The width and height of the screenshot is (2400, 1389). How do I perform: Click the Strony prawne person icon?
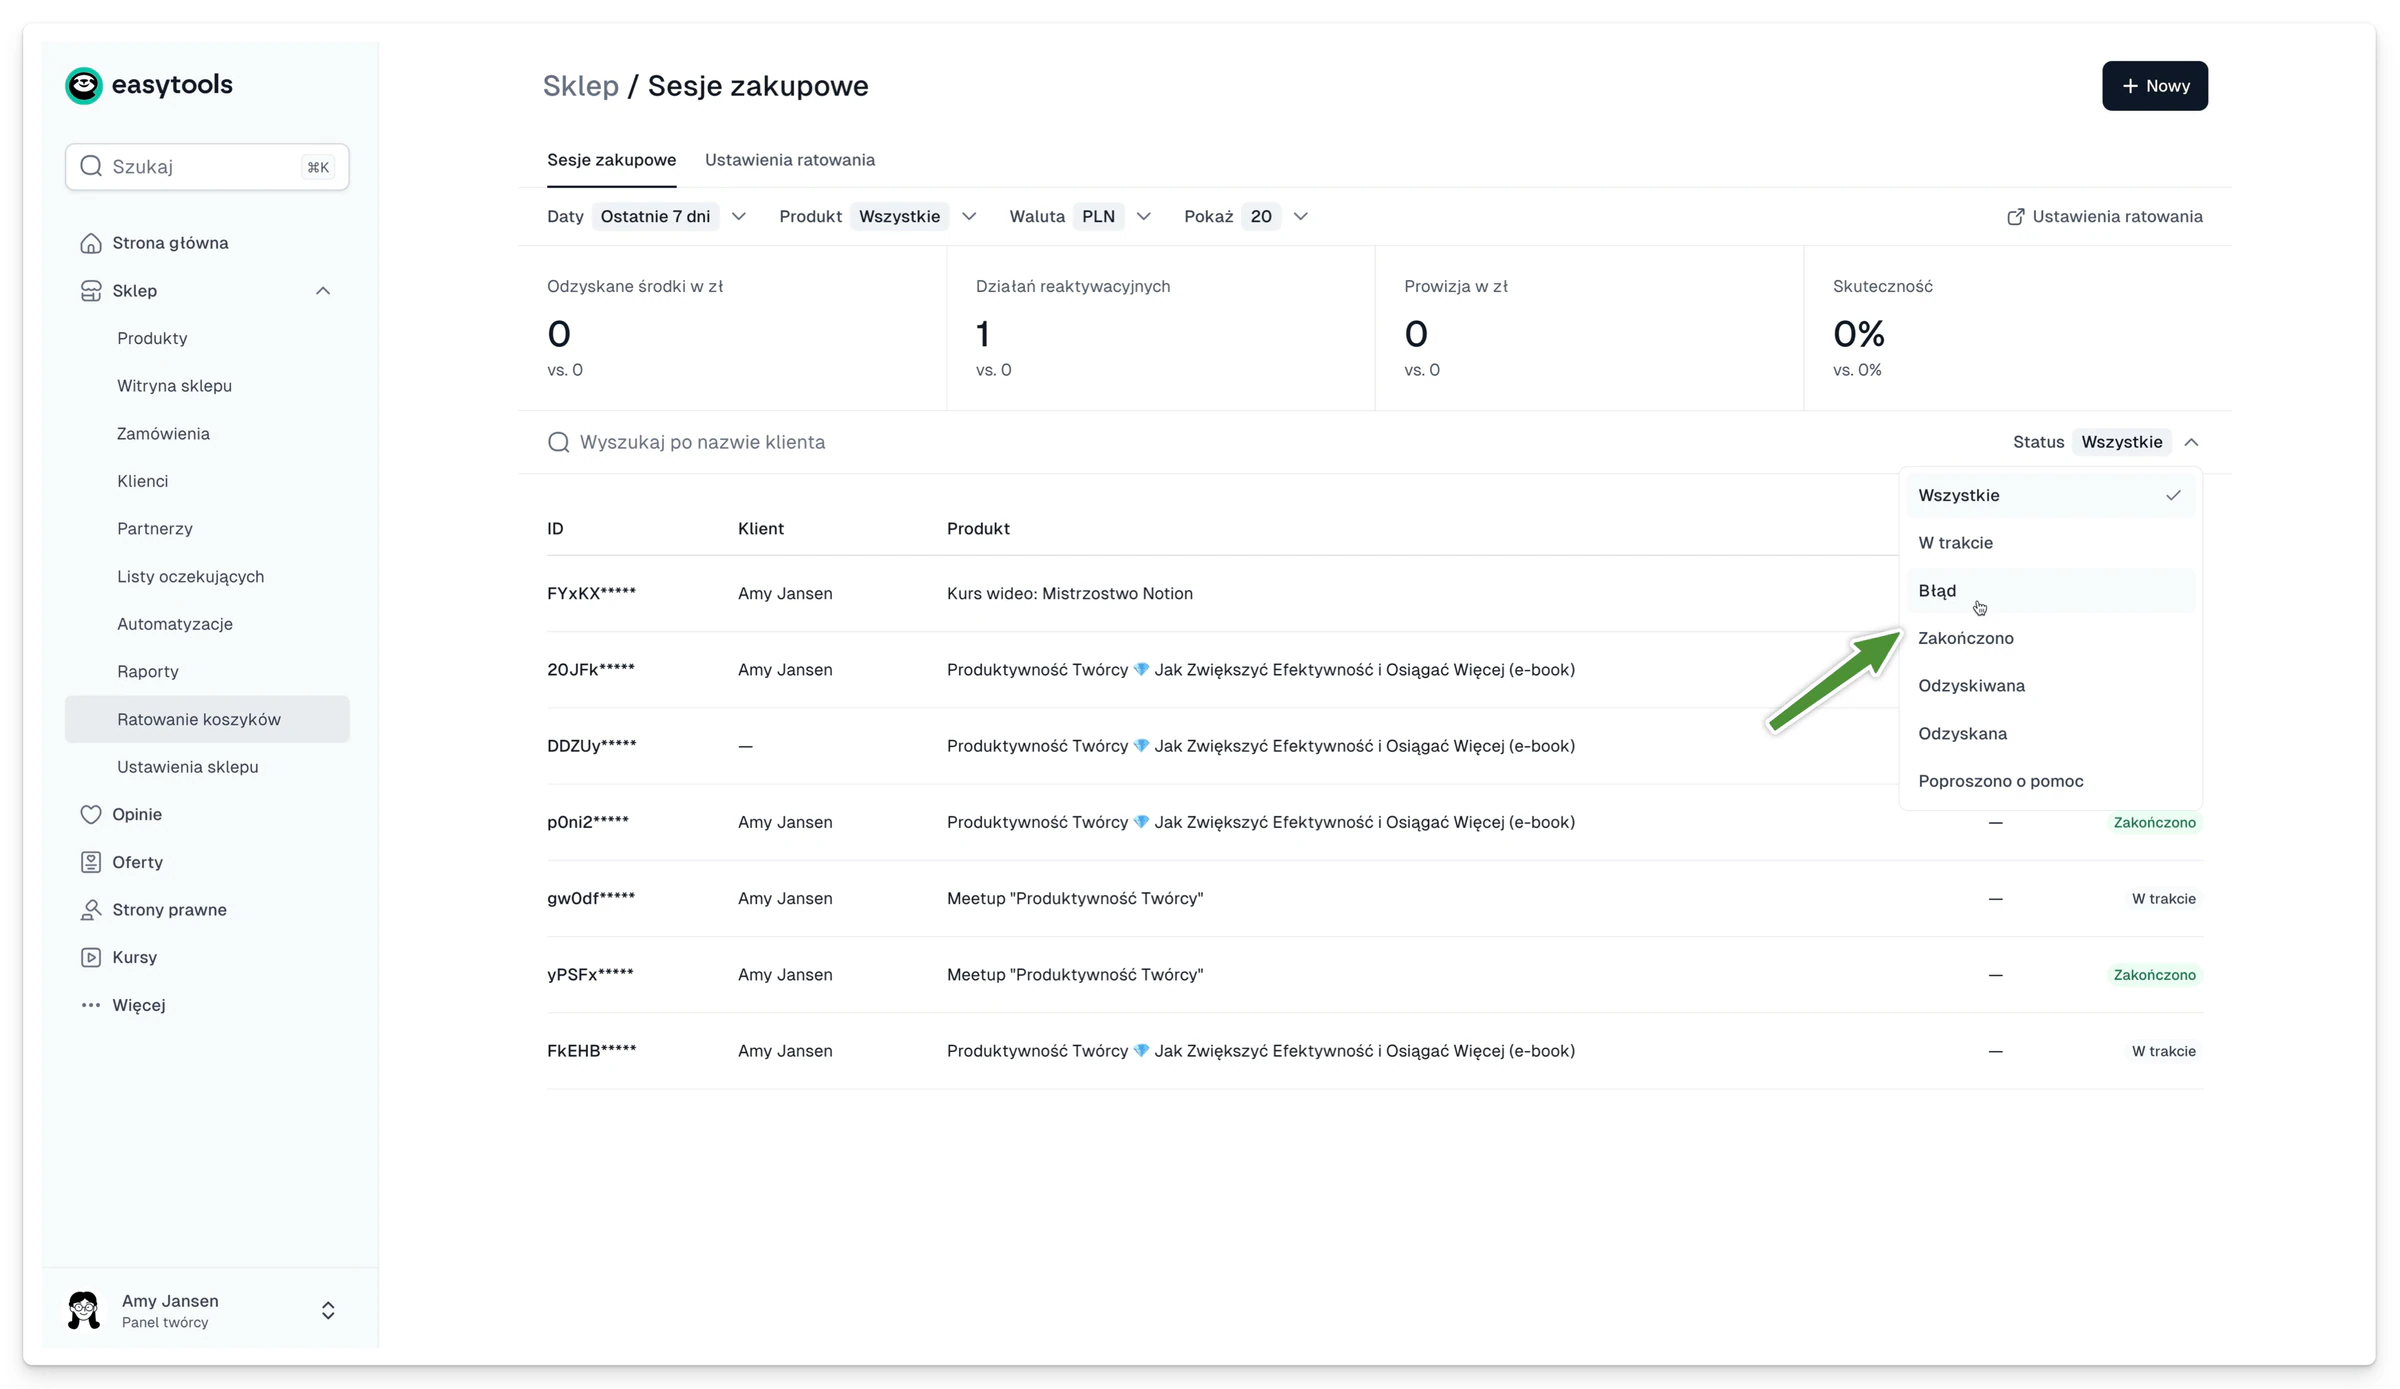(x=91, y=910)
